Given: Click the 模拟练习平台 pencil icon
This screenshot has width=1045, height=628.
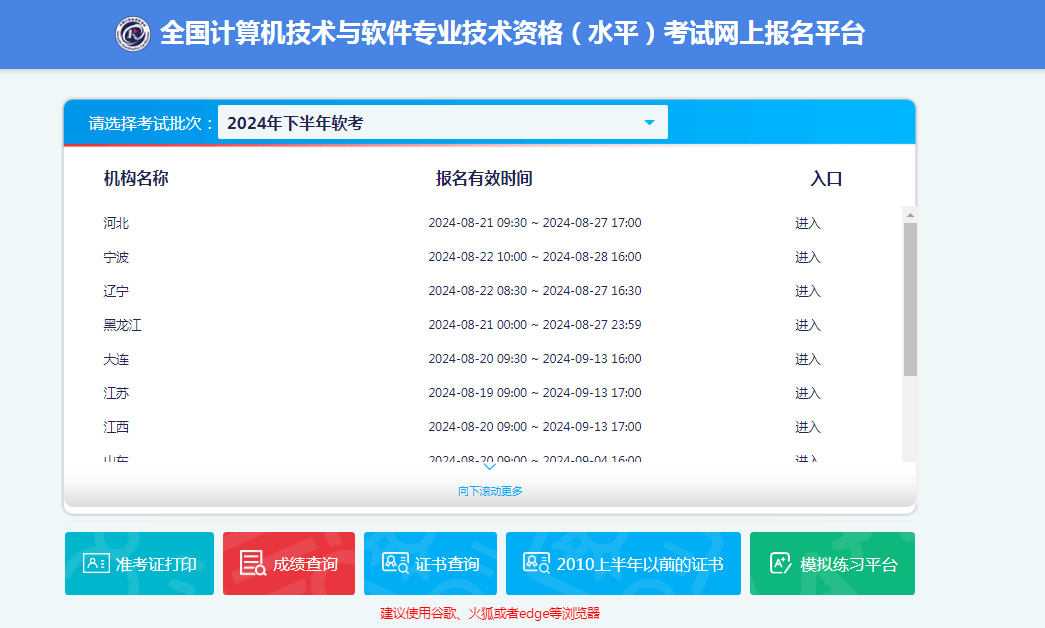Looking at the screenshot, I should tap(779, 563).
